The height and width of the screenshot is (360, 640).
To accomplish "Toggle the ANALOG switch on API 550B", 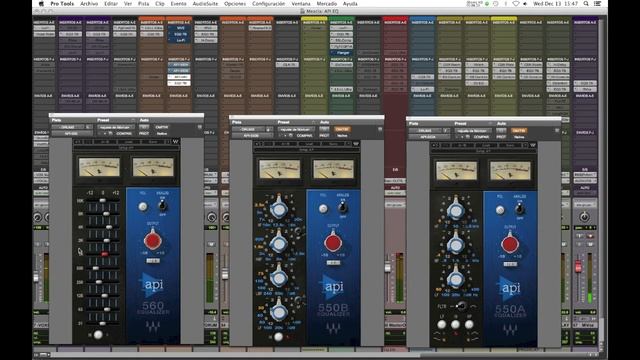I will click(343, 208).
